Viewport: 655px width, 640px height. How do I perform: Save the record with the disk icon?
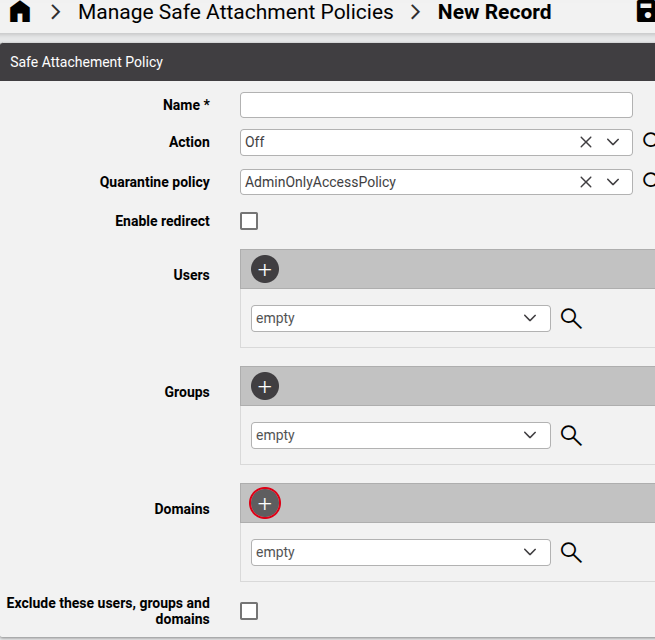click(x=646, y=11)
